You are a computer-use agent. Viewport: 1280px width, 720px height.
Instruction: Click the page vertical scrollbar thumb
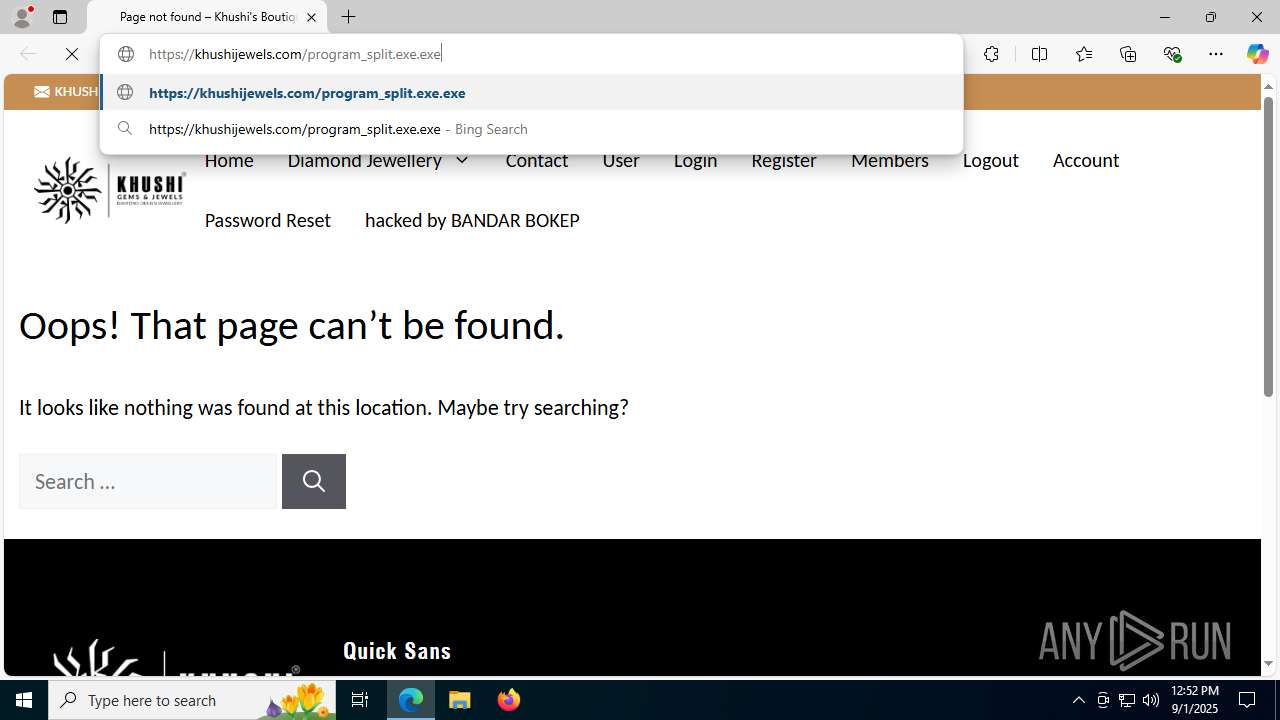[1268, 249]
